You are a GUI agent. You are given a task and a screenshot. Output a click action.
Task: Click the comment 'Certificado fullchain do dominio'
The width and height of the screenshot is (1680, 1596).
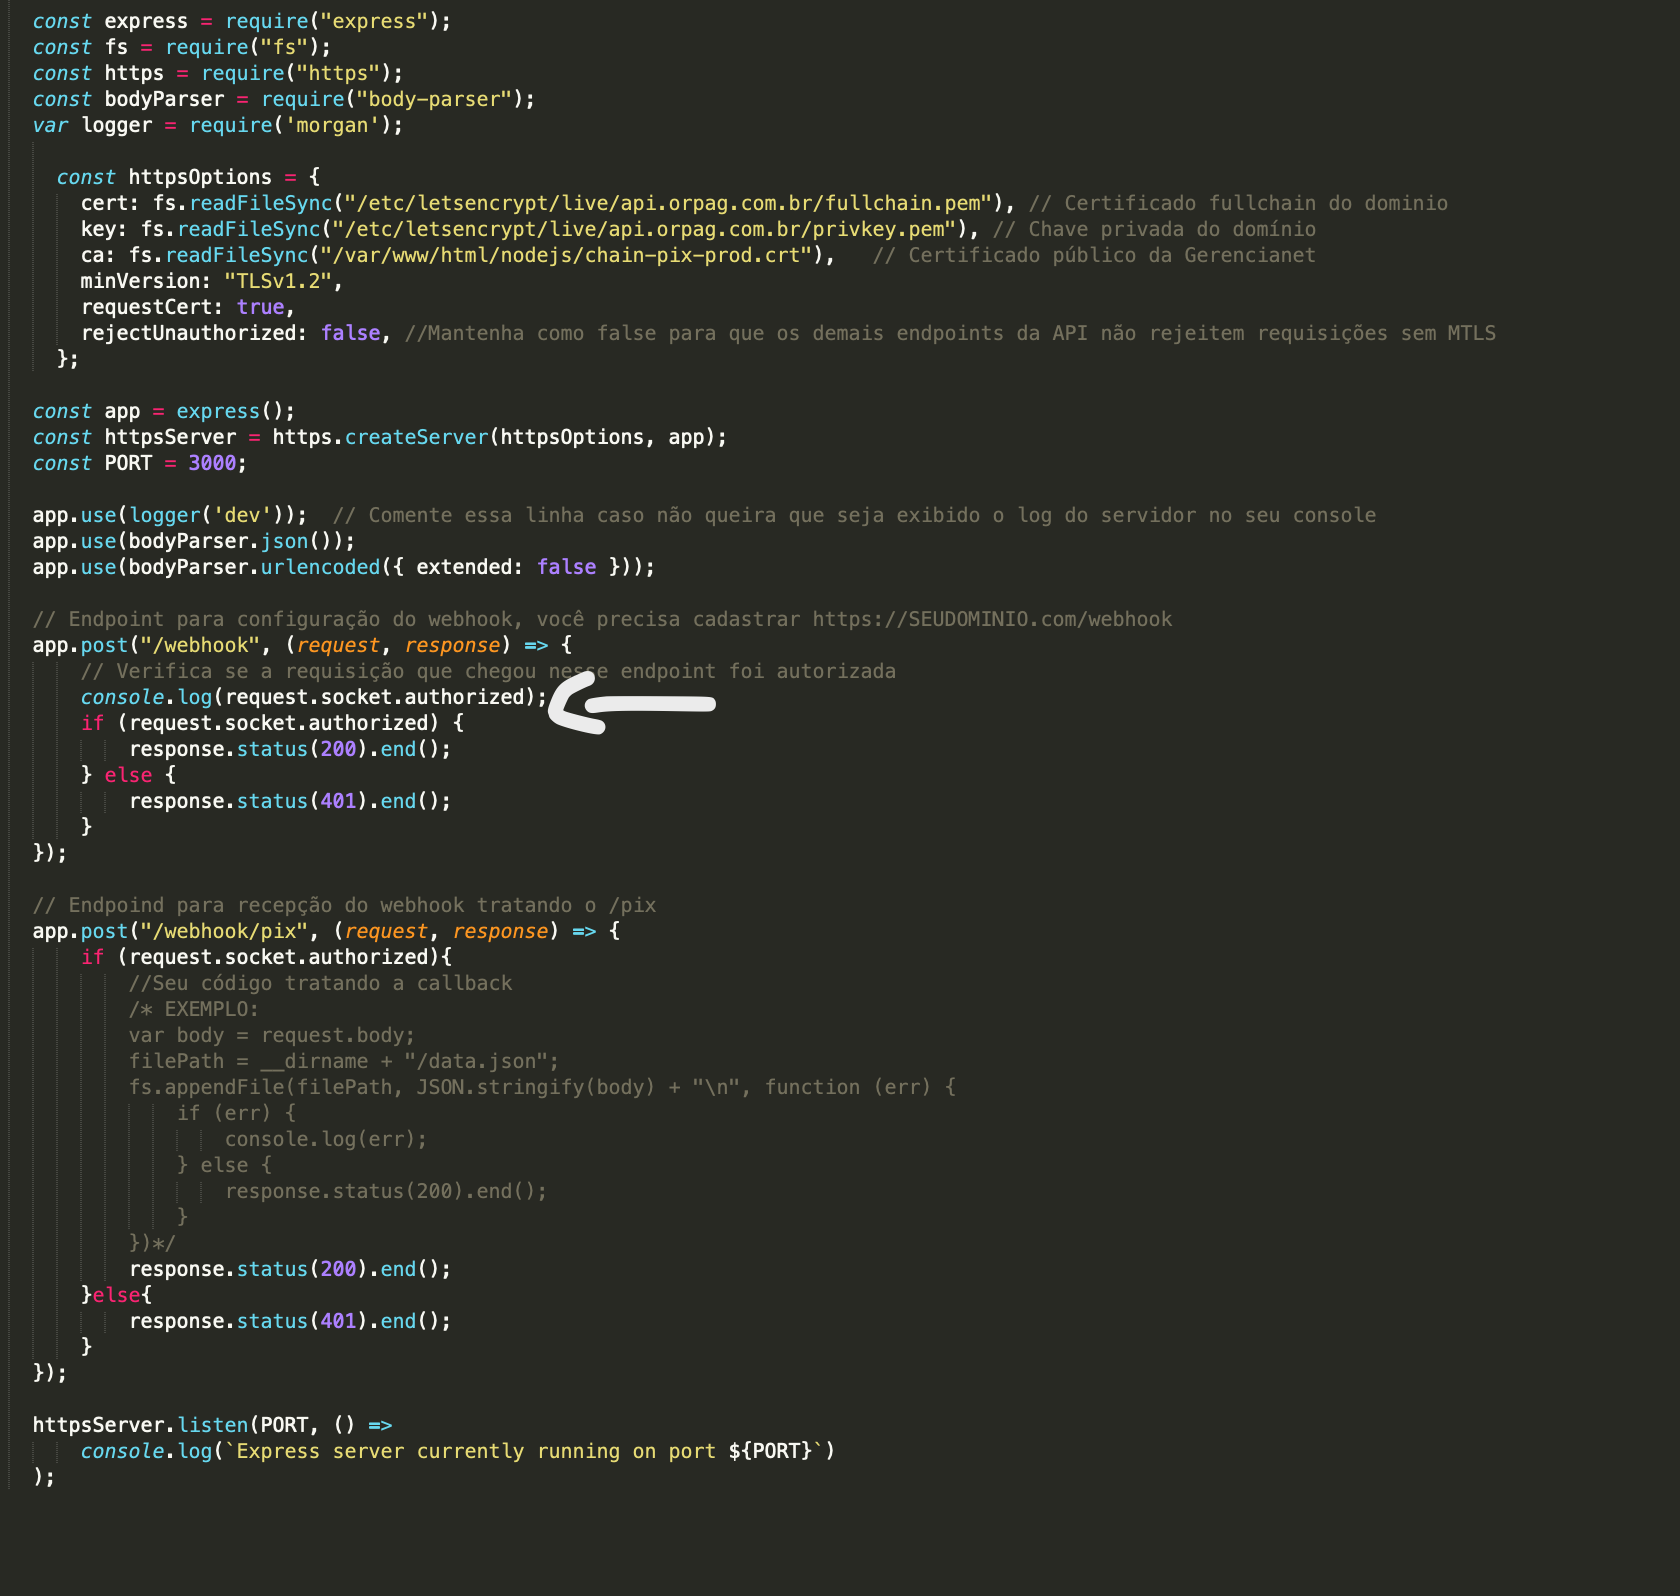point(1238,203)
